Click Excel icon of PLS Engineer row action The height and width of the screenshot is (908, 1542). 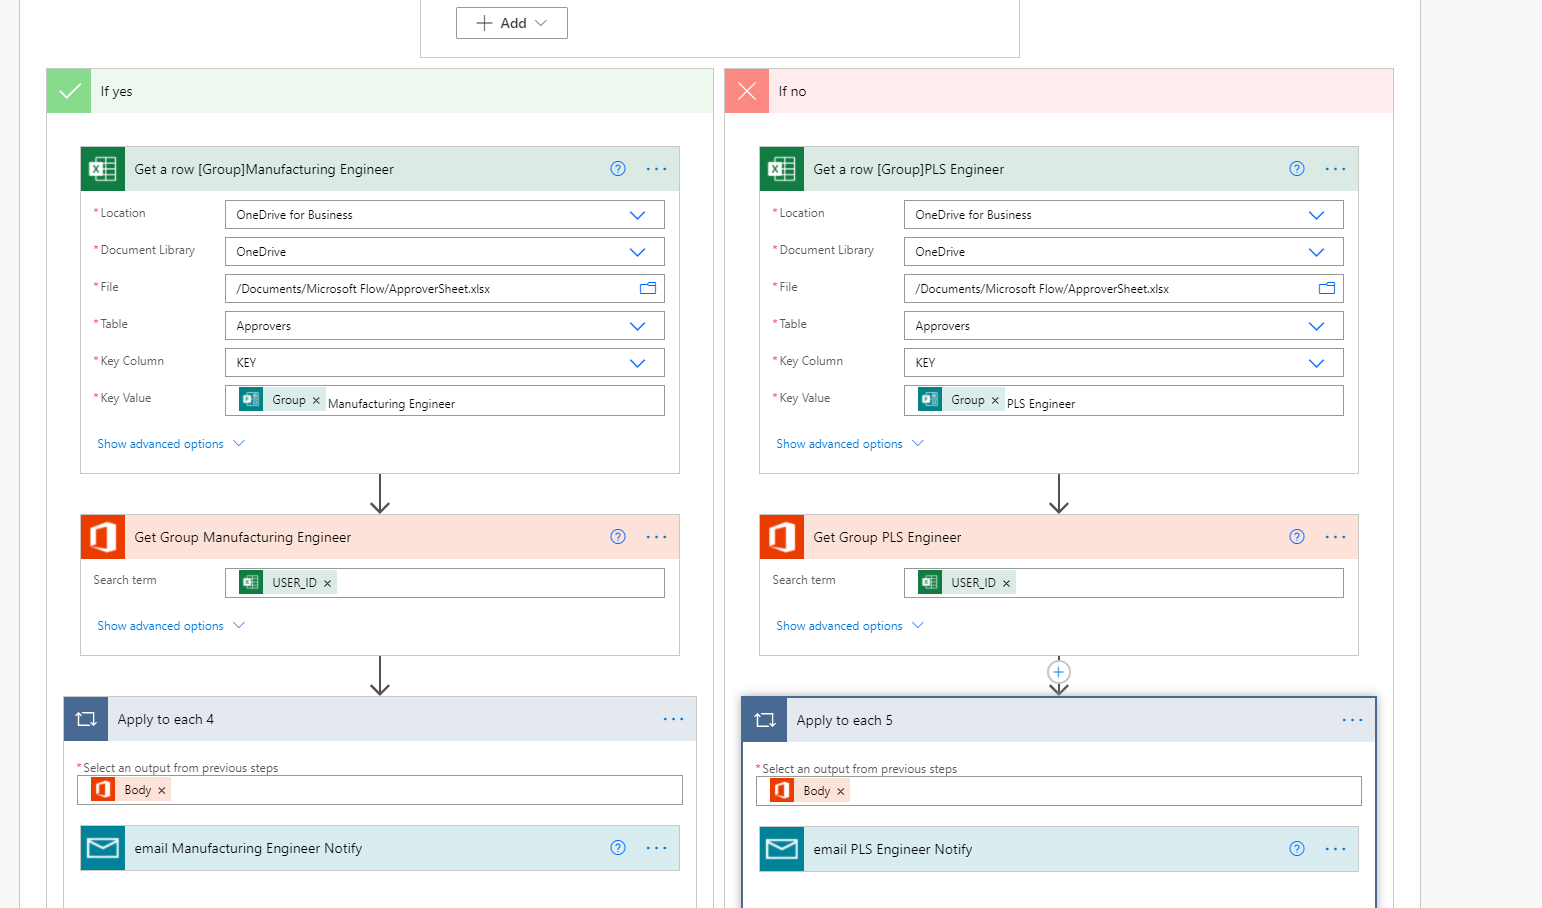click(782, 169)
